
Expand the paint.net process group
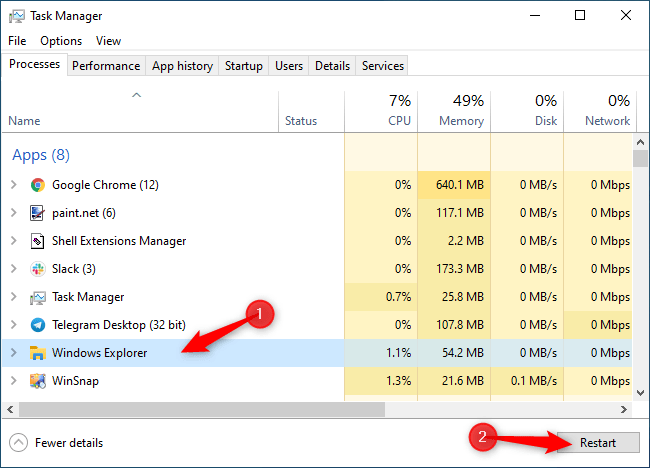pos(14,213)
